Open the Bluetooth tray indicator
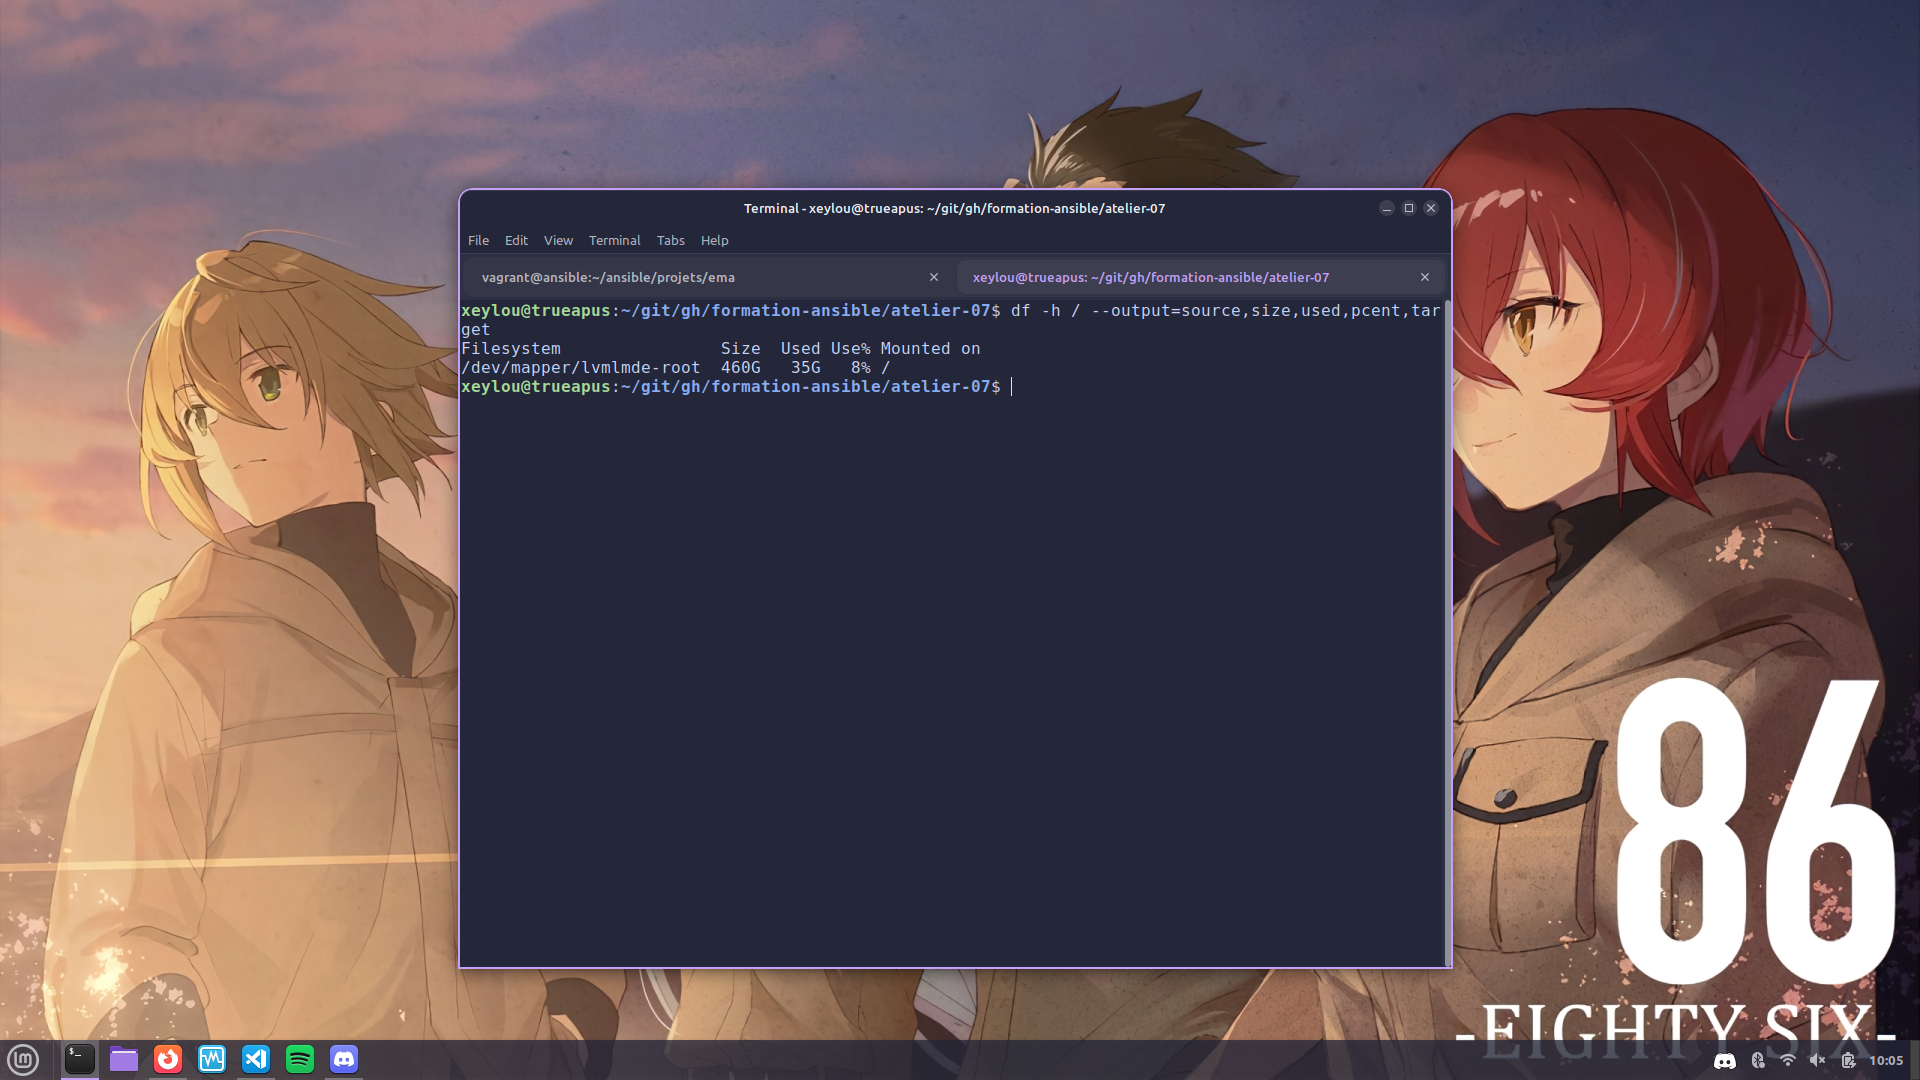Screen dimensions: 1920x1080 pyautogui.click(x=1758, y=1061)
